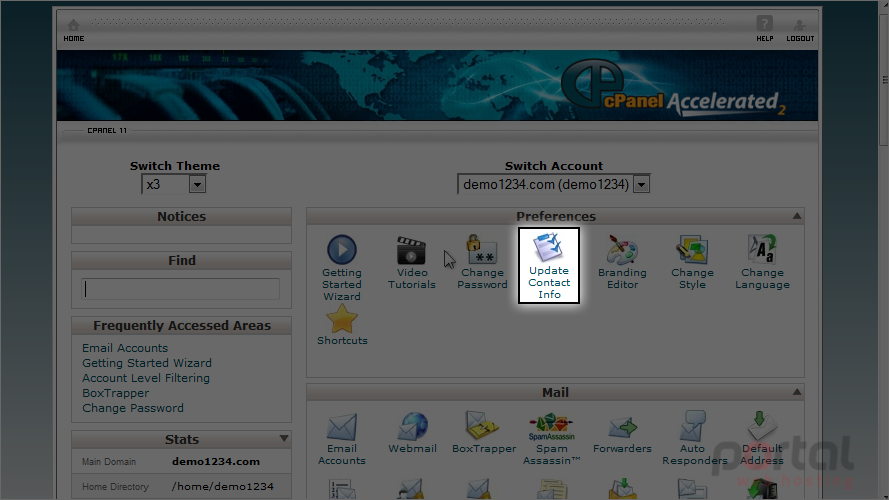Click the Find search field
The width and height of the screenshot is (889, 500).
pyautogui.click(x=180, y=289)
